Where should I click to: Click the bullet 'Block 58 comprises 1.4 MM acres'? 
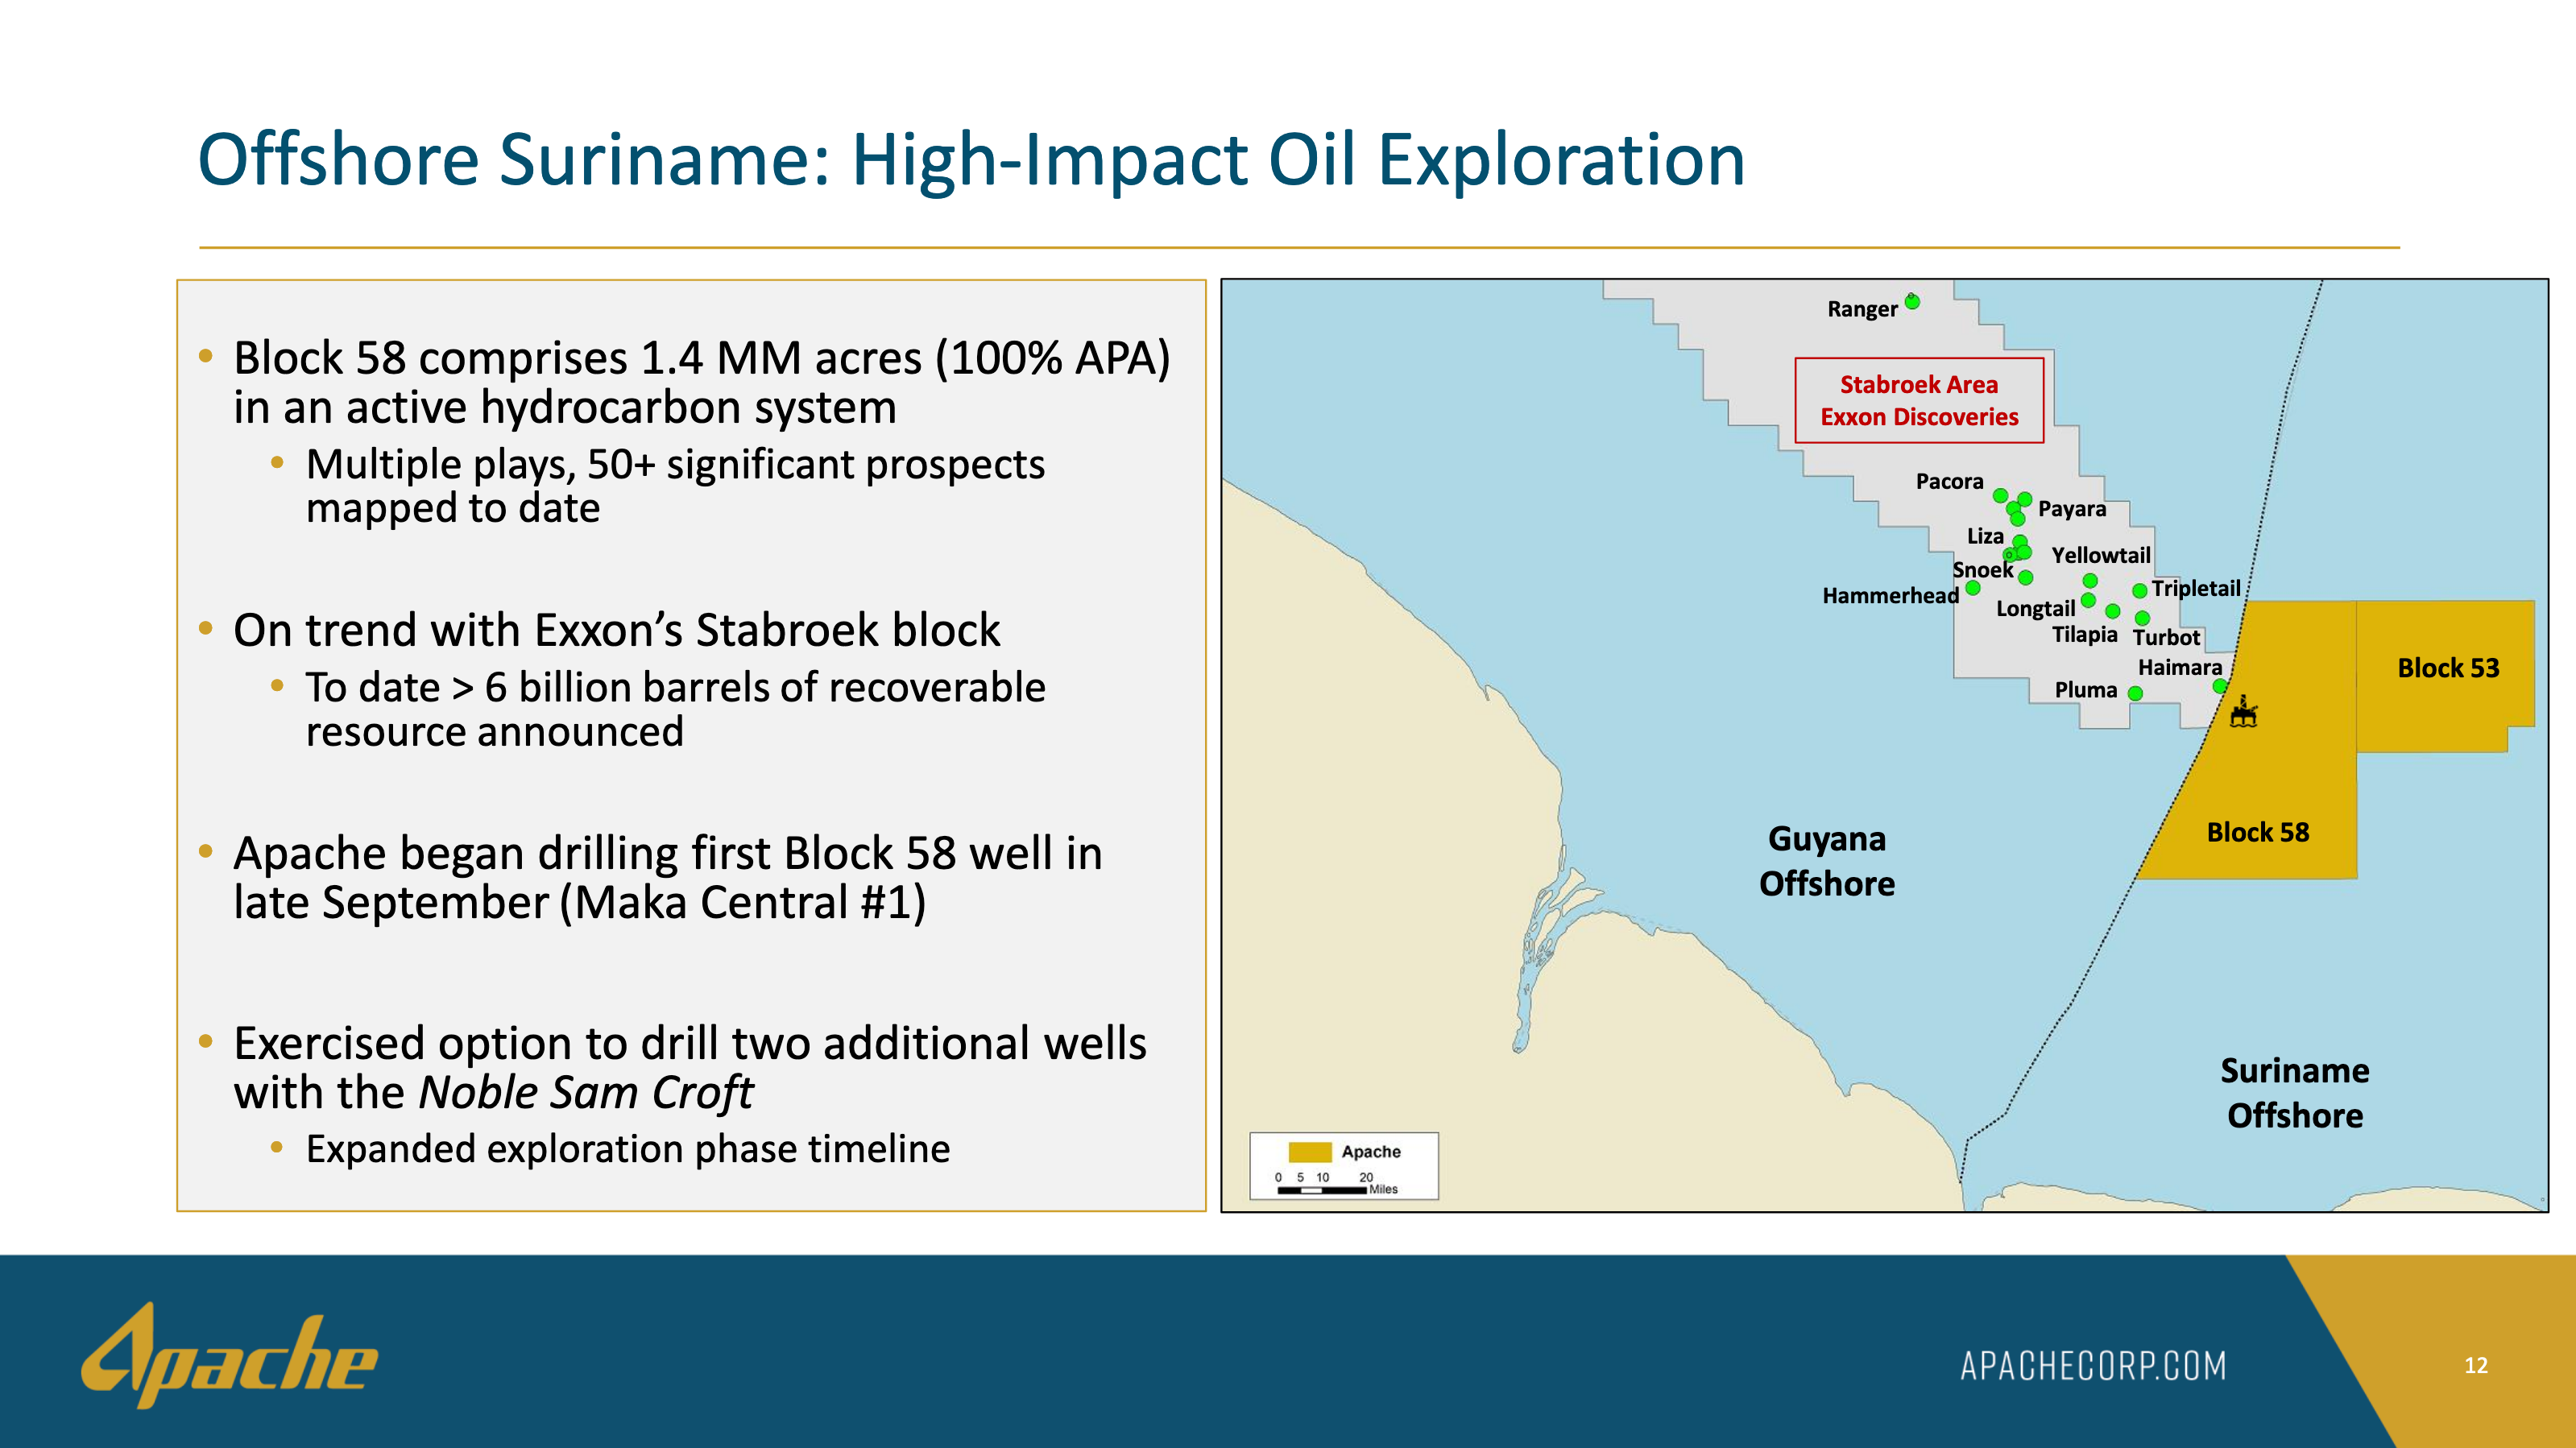[x=701, y=383]
